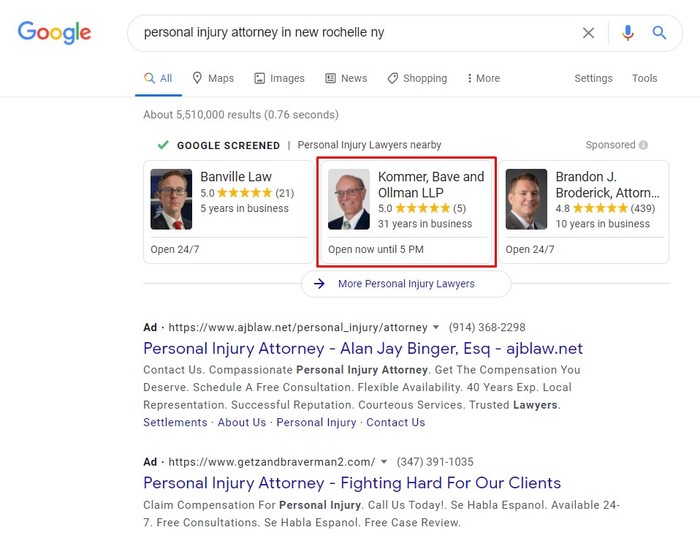Click the Settlements sitelink

click(x=175, y=422)
